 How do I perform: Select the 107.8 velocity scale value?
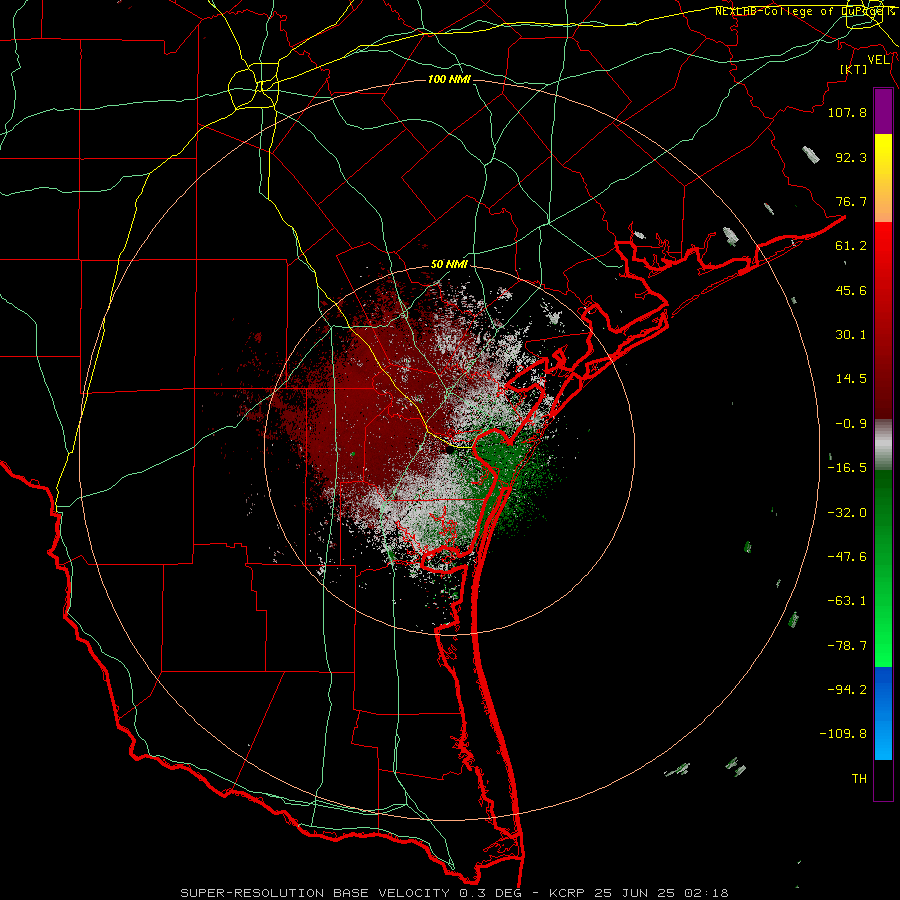[x=847, y=112]
